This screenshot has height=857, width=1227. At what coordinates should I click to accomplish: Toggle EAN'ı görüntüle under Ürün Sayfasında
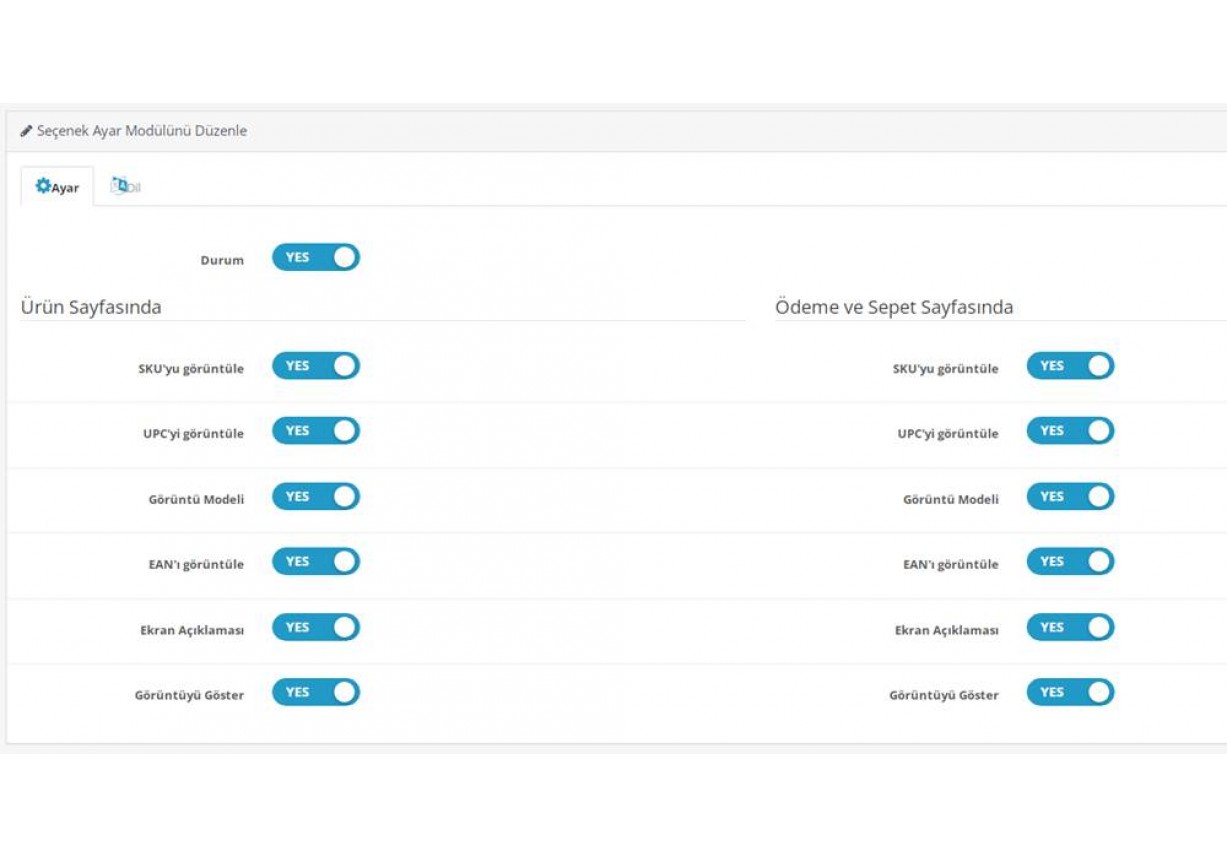(315, 562)
